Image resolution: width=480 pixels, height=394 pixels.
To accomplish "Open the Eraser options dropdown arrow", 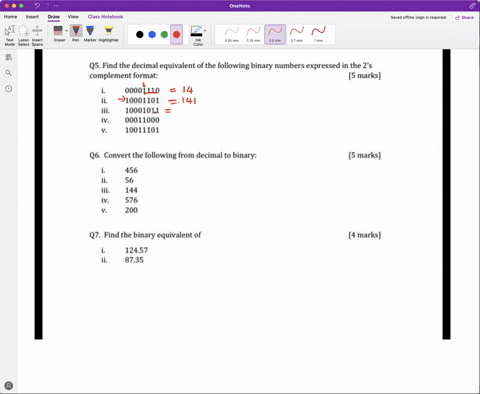I will pyautogui.click(x=66, y=31).
